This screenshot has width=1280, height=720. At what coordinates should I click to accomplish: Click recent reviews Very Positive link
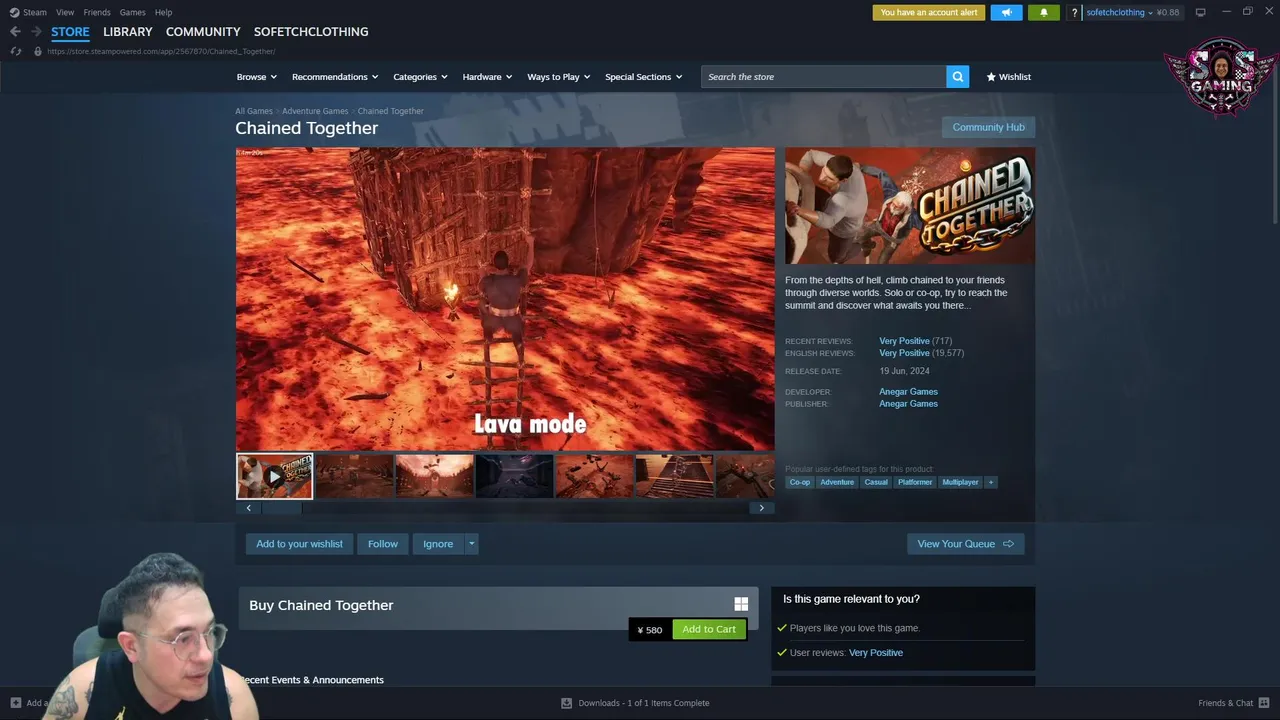click(904, 341)
